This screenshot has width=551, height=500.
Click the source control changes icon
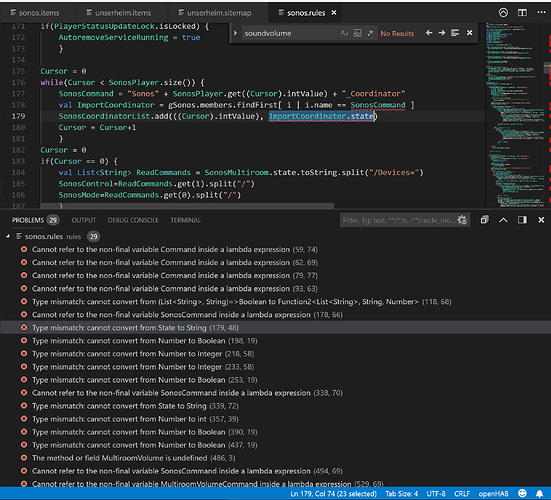[503, 13]
